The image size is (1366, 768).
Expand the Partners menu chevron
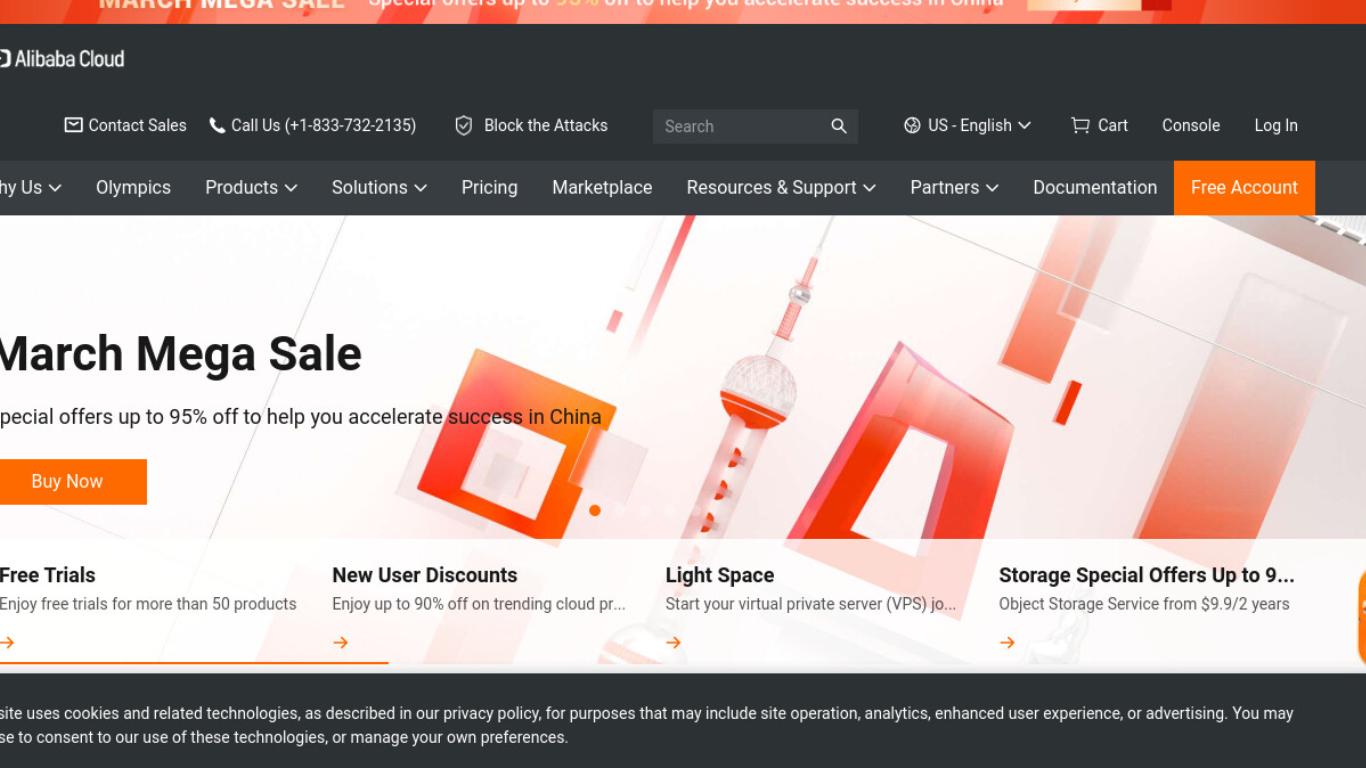pyautogui.click(x=992, y=188)
